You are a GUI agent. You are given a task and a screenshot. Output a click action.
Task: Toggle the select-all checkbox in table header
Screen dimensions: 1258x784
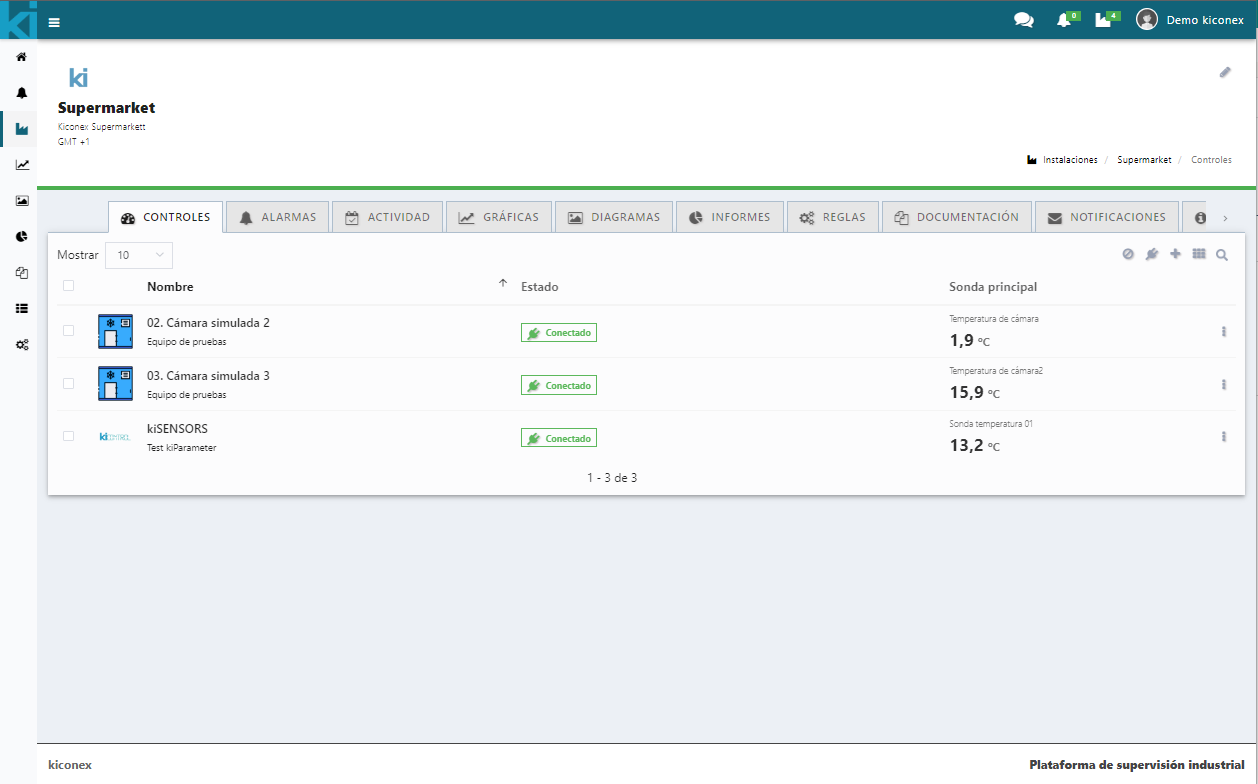pyautogui.click(x=68, y=286)
